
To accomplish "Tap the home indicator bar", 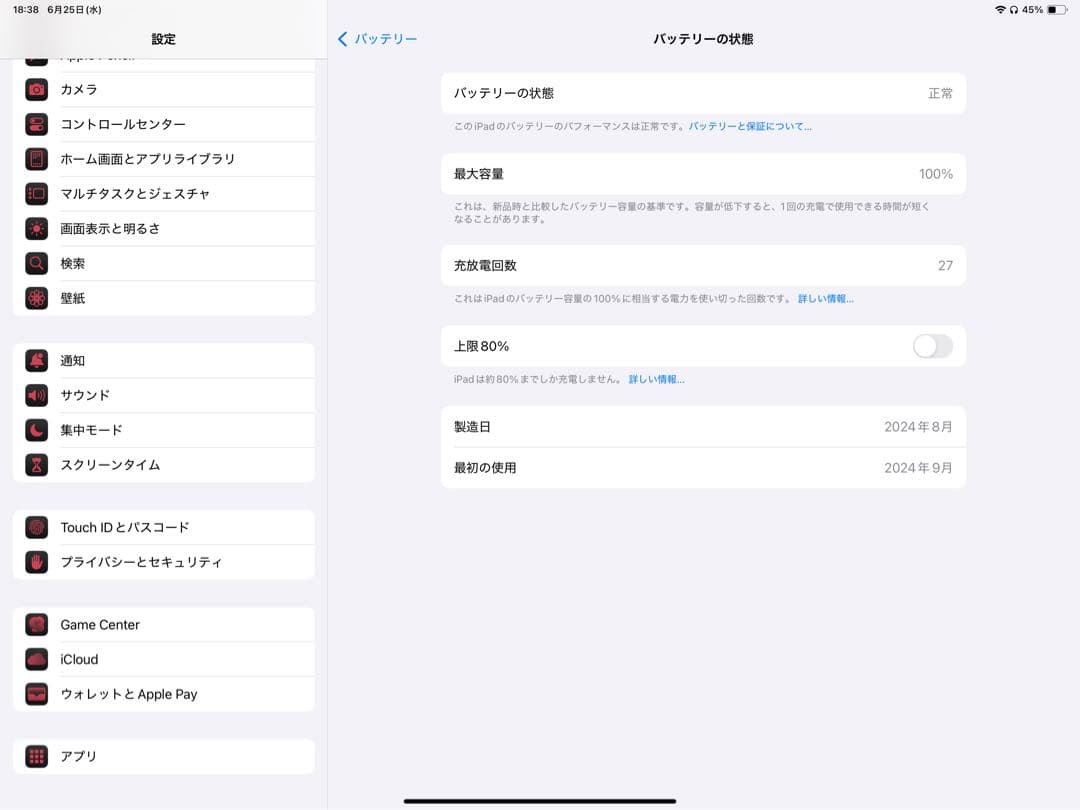I will click(540, 799).
